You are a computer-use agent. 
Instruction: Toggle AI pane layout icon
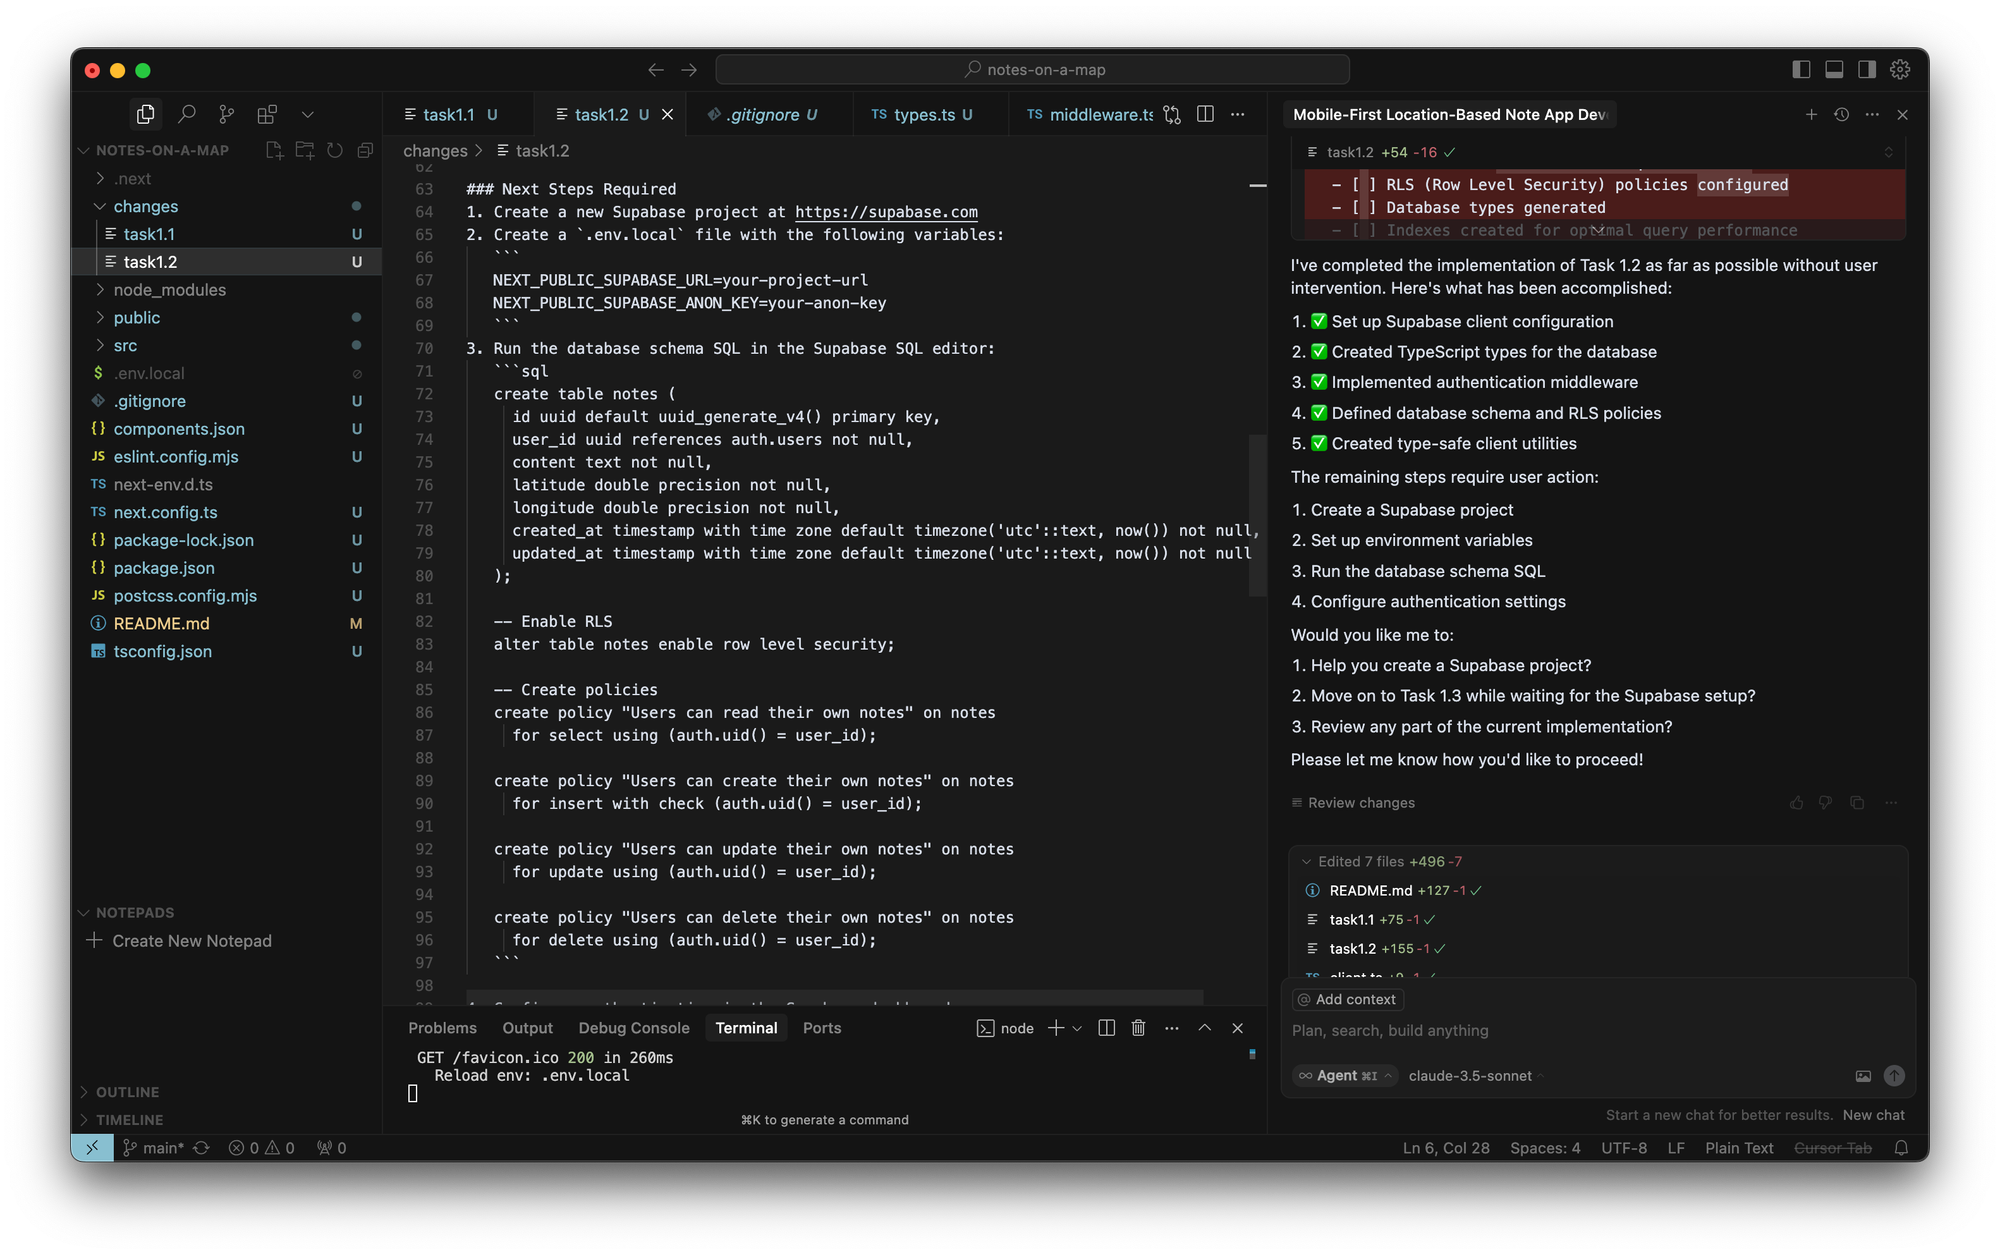tap(1867, 69)
